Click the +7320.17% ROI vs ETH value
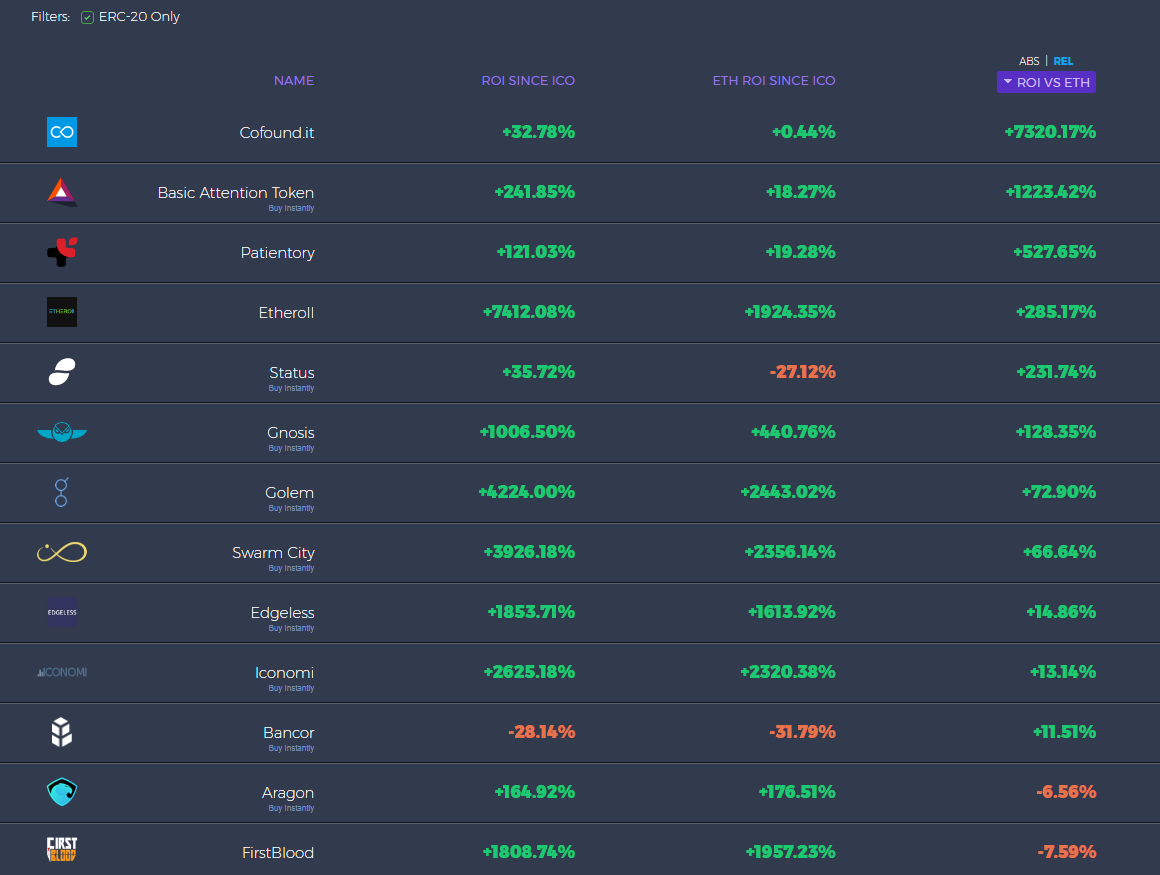Image resolution: width=1160 pixels, height=875 pixels. tap(1050, 132)
